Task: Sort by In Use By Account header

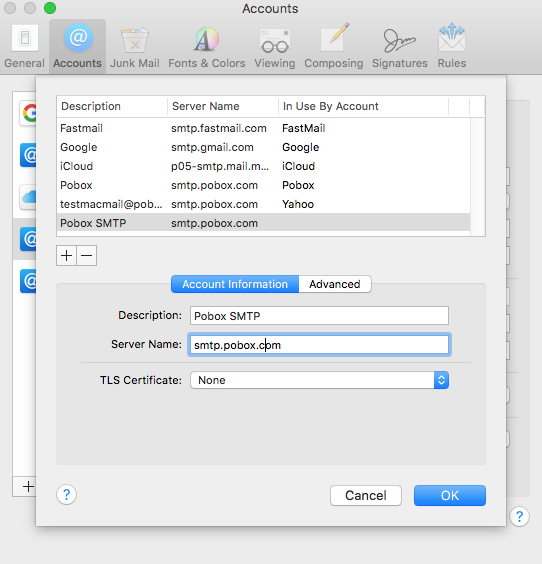Action: 363,106
